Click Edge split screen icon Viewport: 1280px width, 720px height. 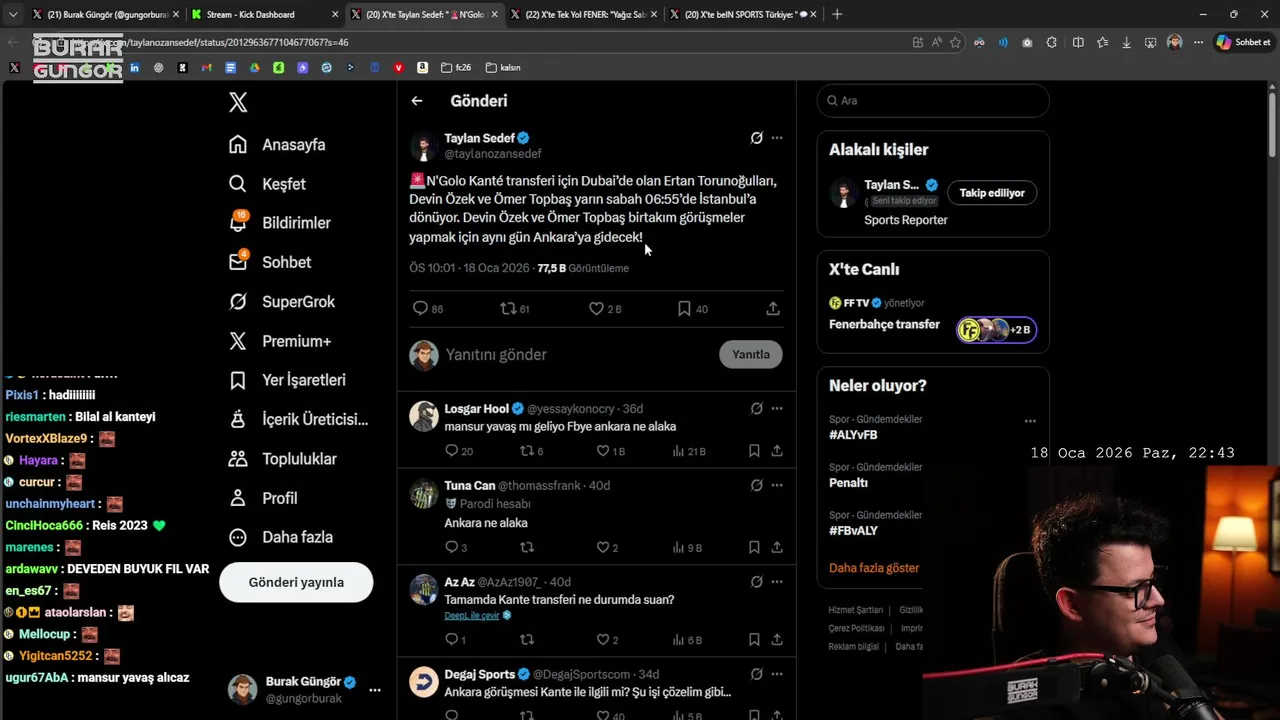point(1078,42)
